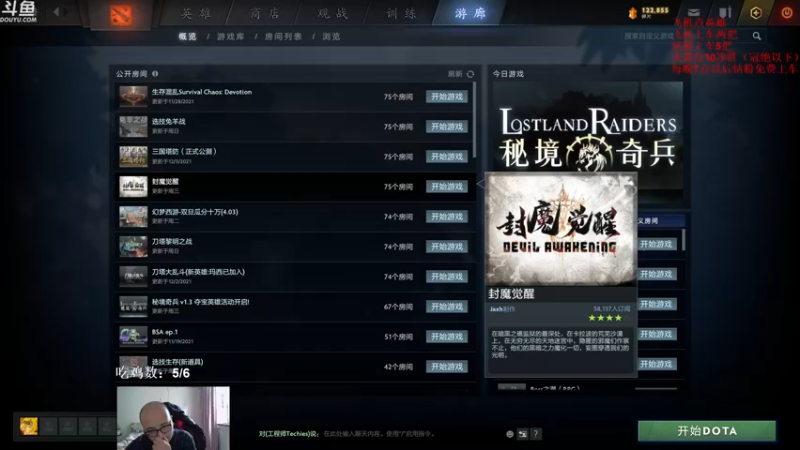
Task: Click the Dota Plus hexagon icon
Action: 756,12
